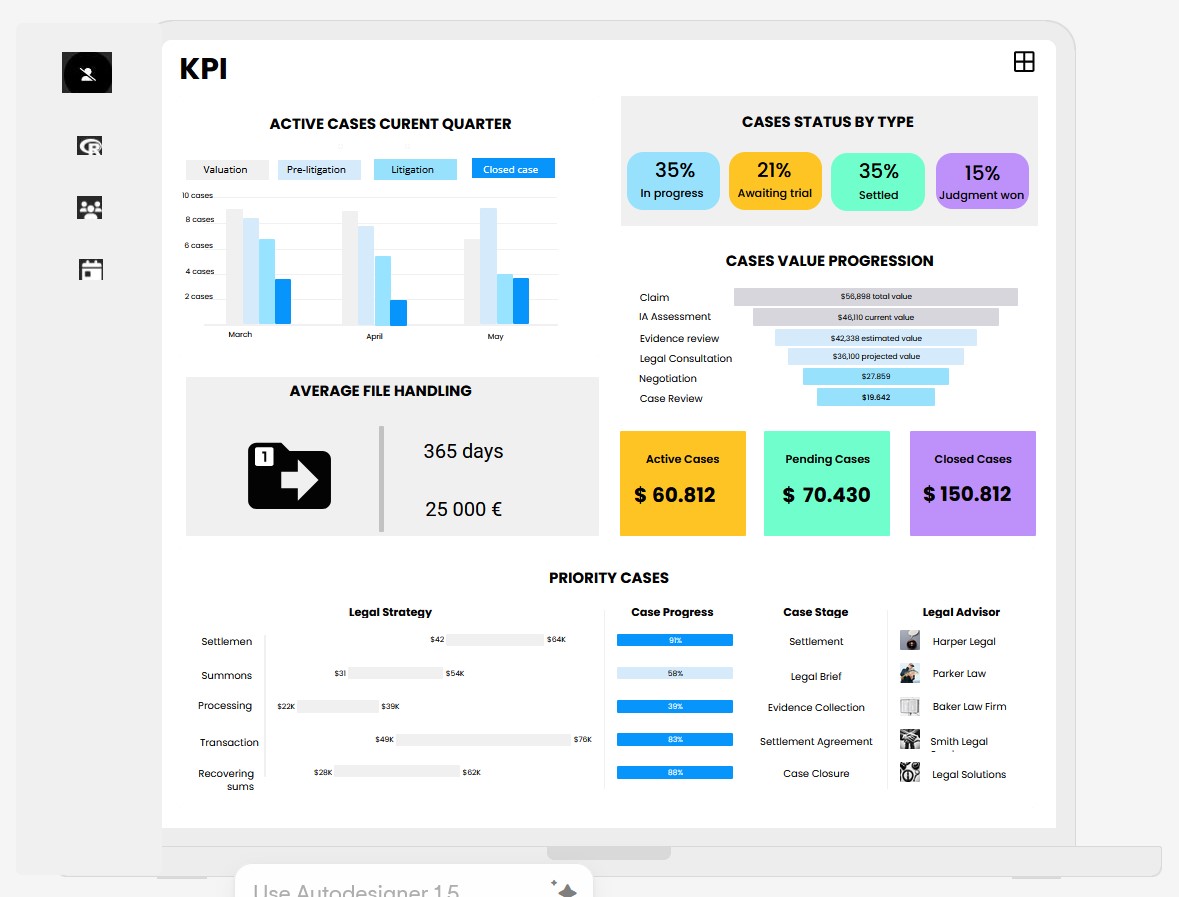Click the 91% Settlement progress bar
Image resolution: width=1179 pixels, height=897 pixels.
tap(675, 640)
